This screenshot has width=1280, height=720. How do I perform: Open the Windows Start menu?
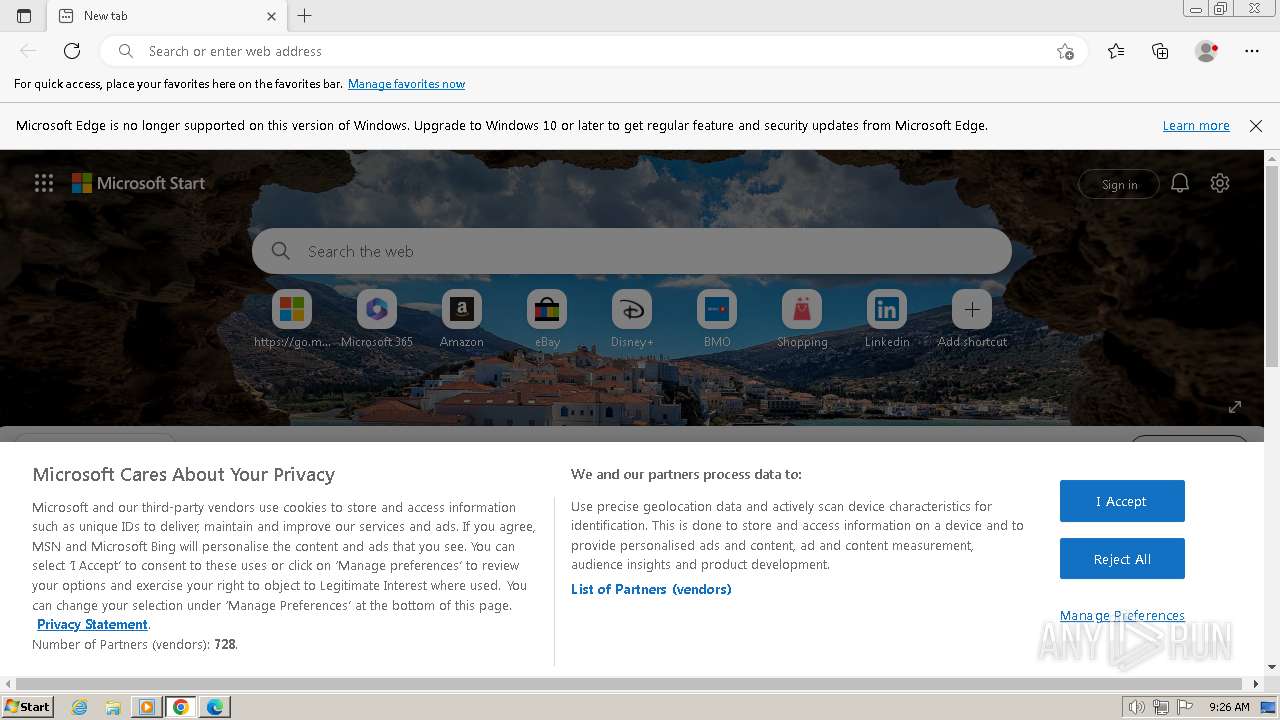(x=27, y=707)
